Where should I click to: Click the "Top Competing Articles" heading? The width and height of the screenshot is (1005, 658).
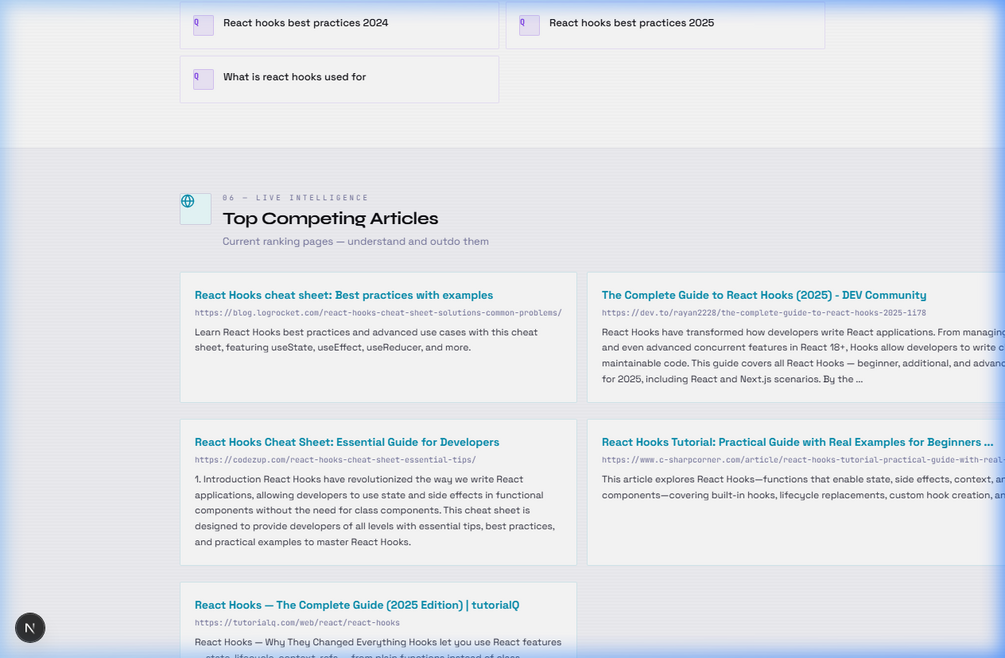(330, 218)
